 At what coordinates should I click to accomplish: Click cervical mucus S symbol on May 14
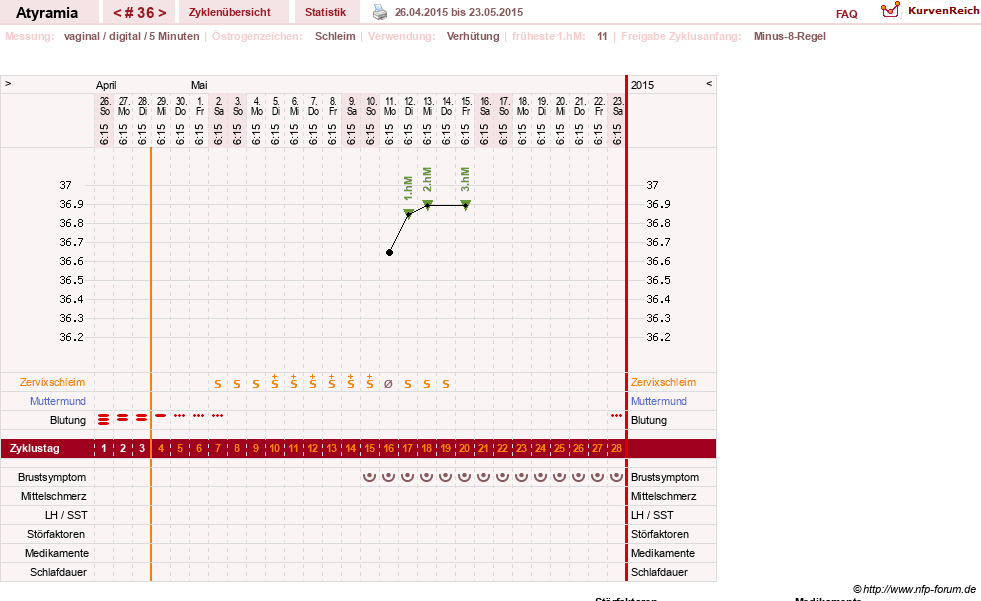click(x=445, y=384)
